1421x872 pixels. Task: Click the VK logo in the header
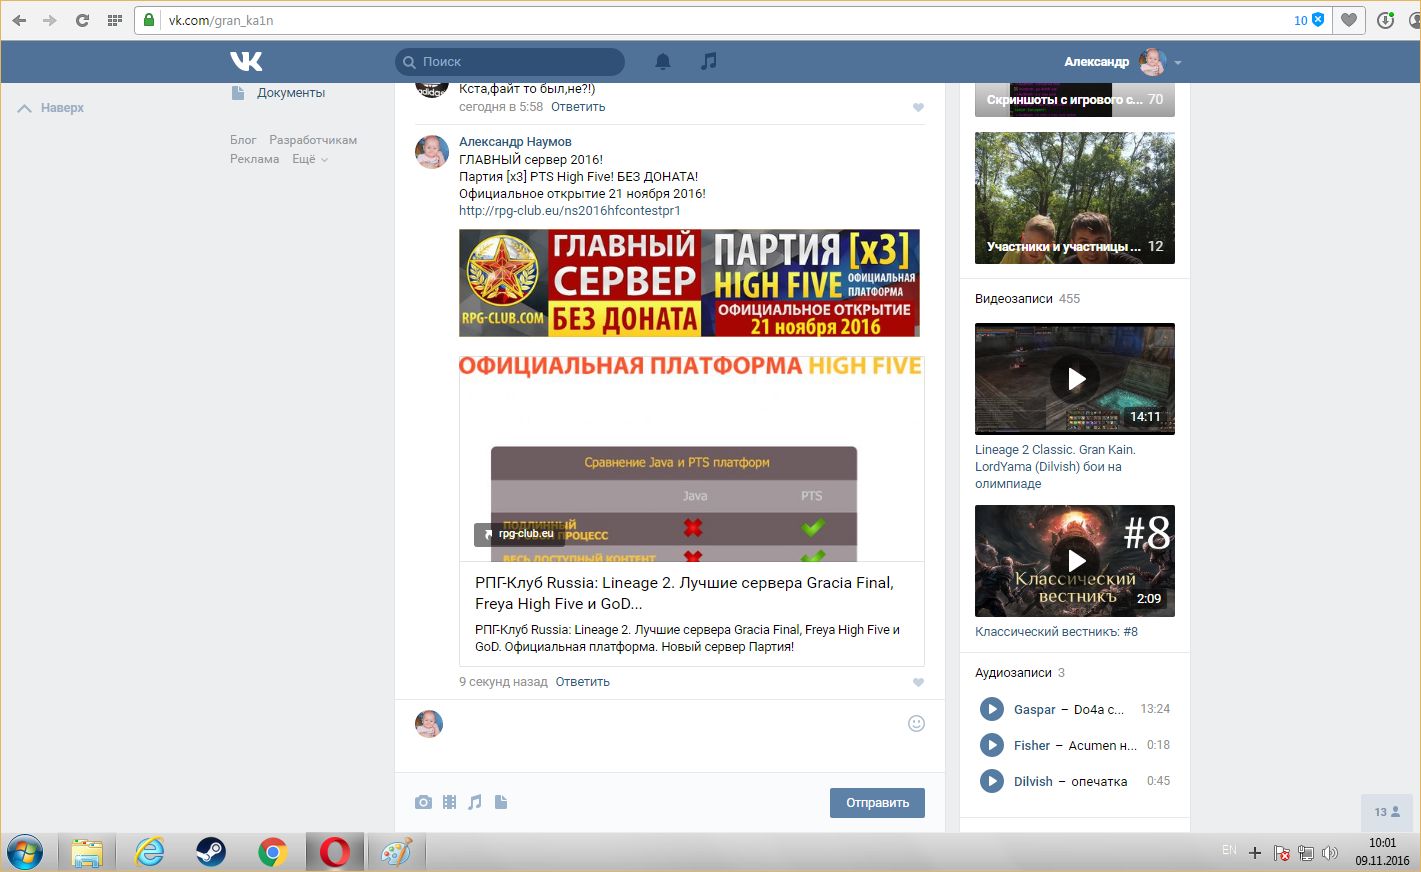click(246, 61)
